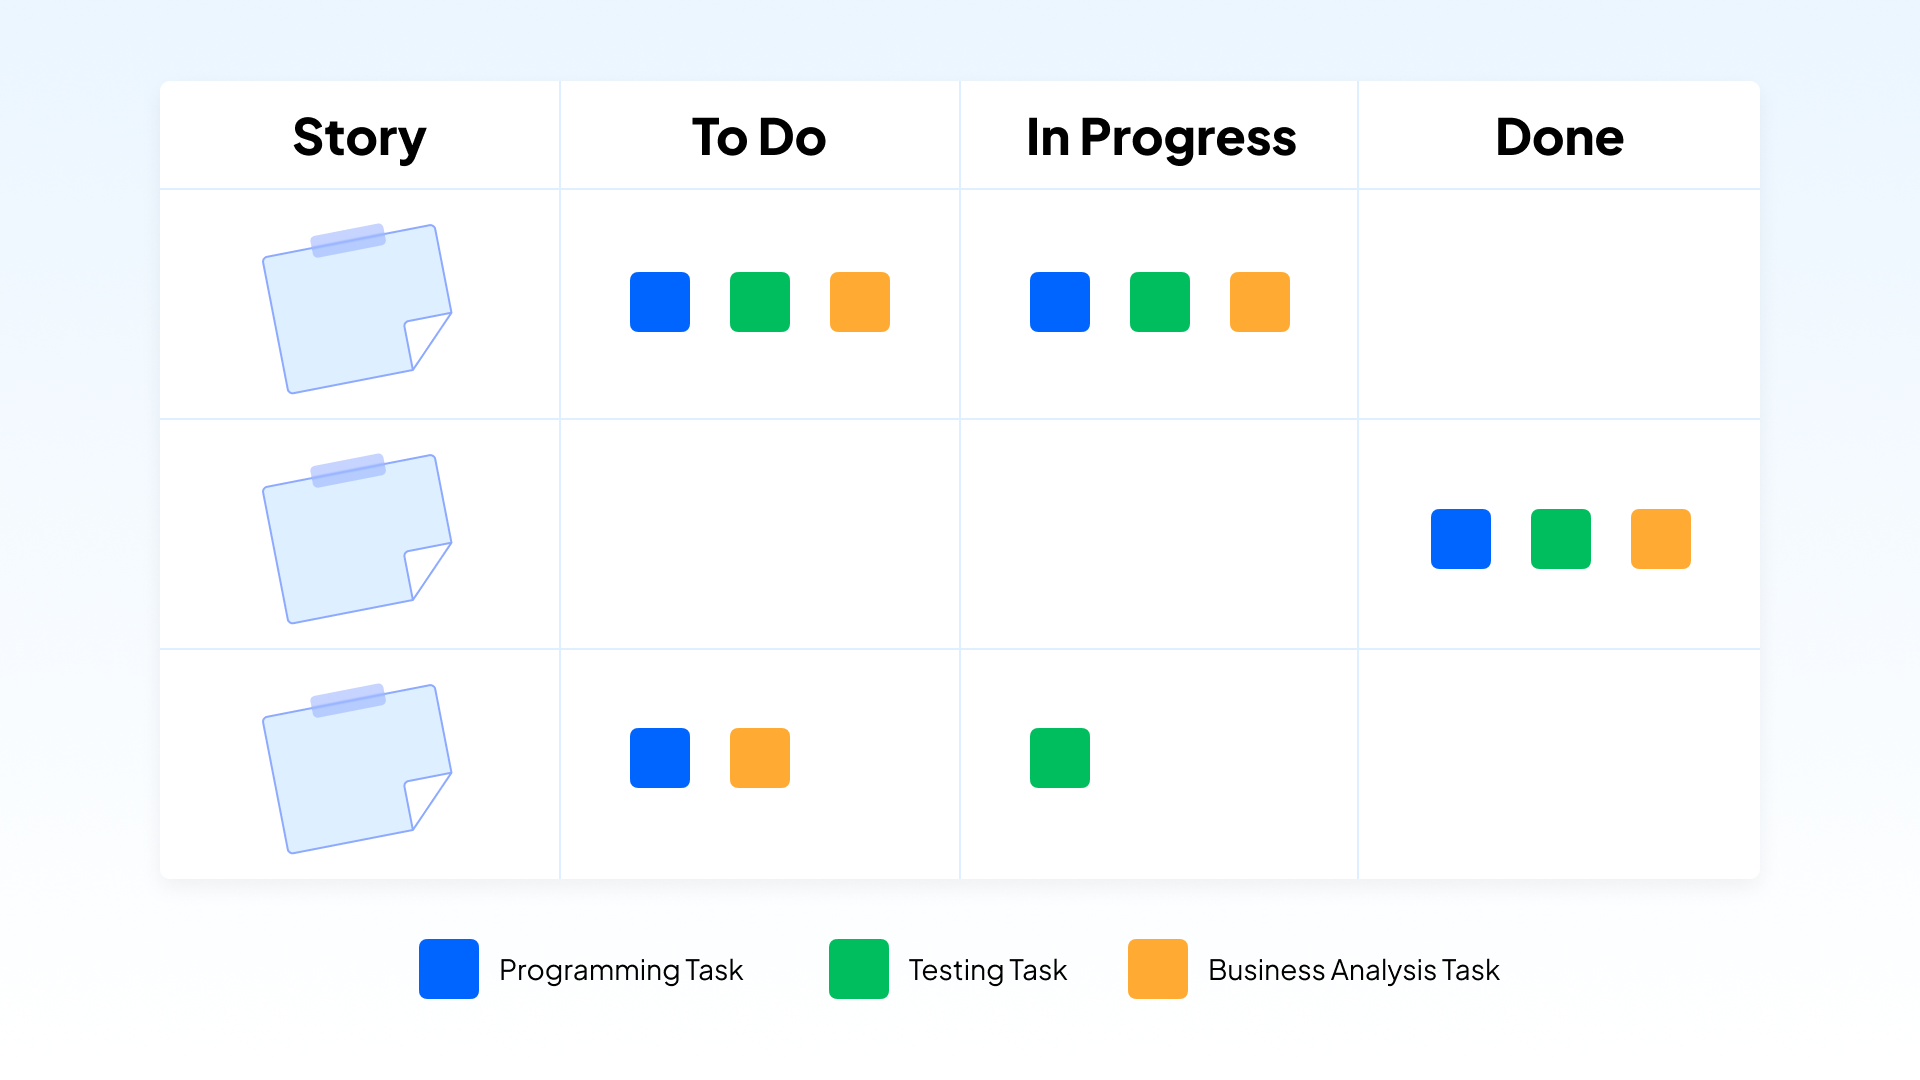Viewport: 1920px width, 1080px height.
Task: Select the second row story sticky note
Action: [x=357, y=538]
